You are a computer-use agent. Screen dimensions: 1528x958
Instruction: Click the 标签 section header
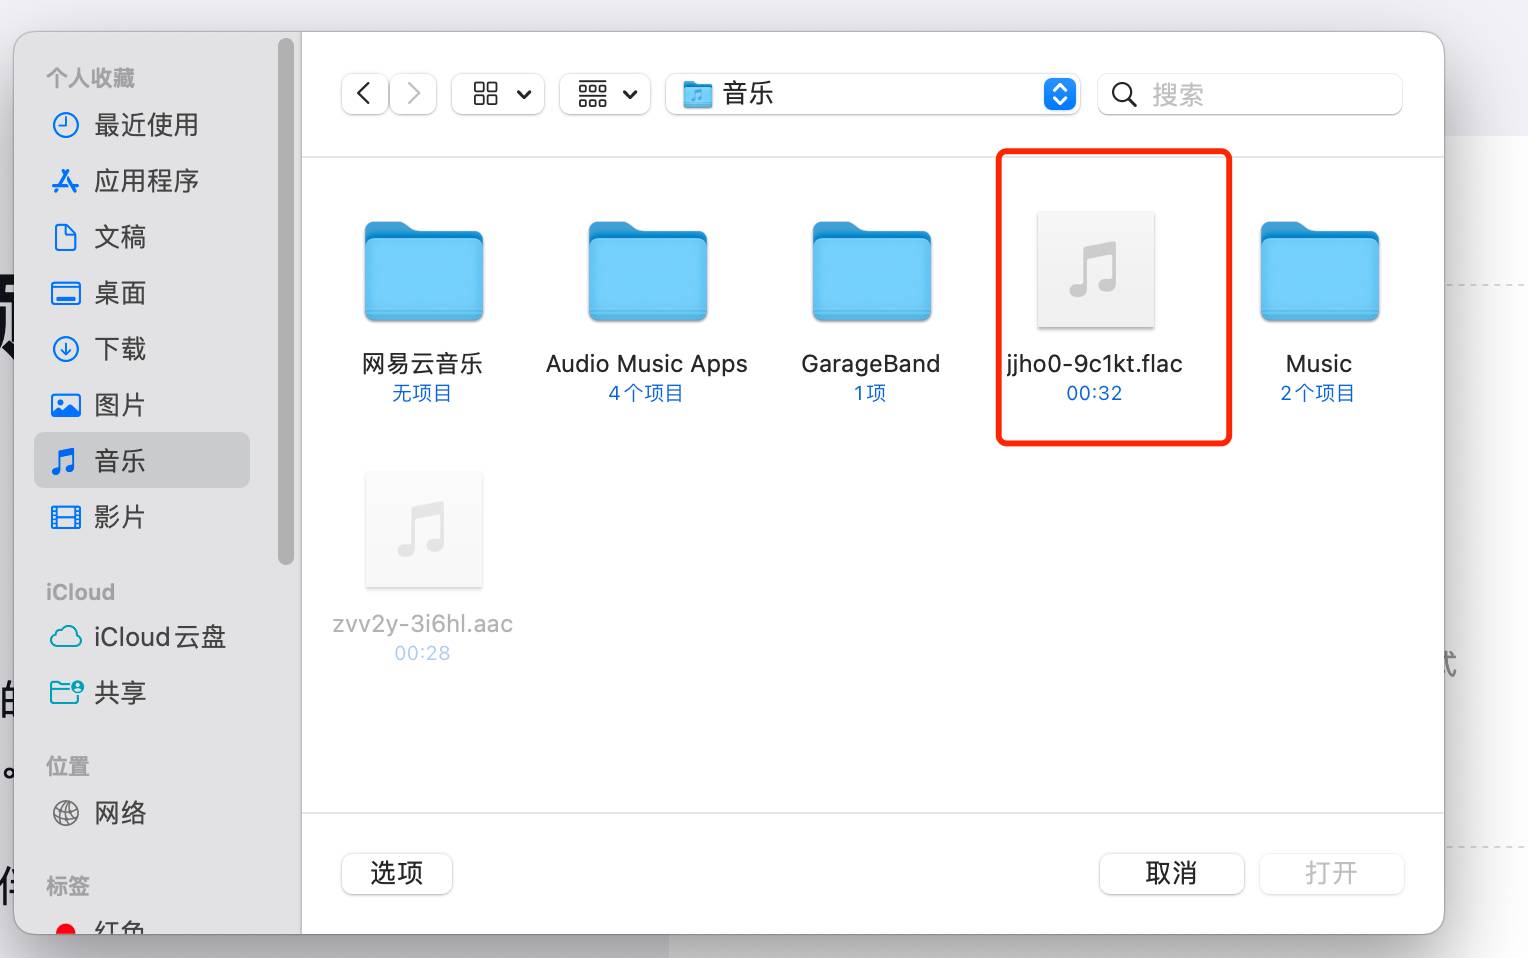[x=67, y=886]
